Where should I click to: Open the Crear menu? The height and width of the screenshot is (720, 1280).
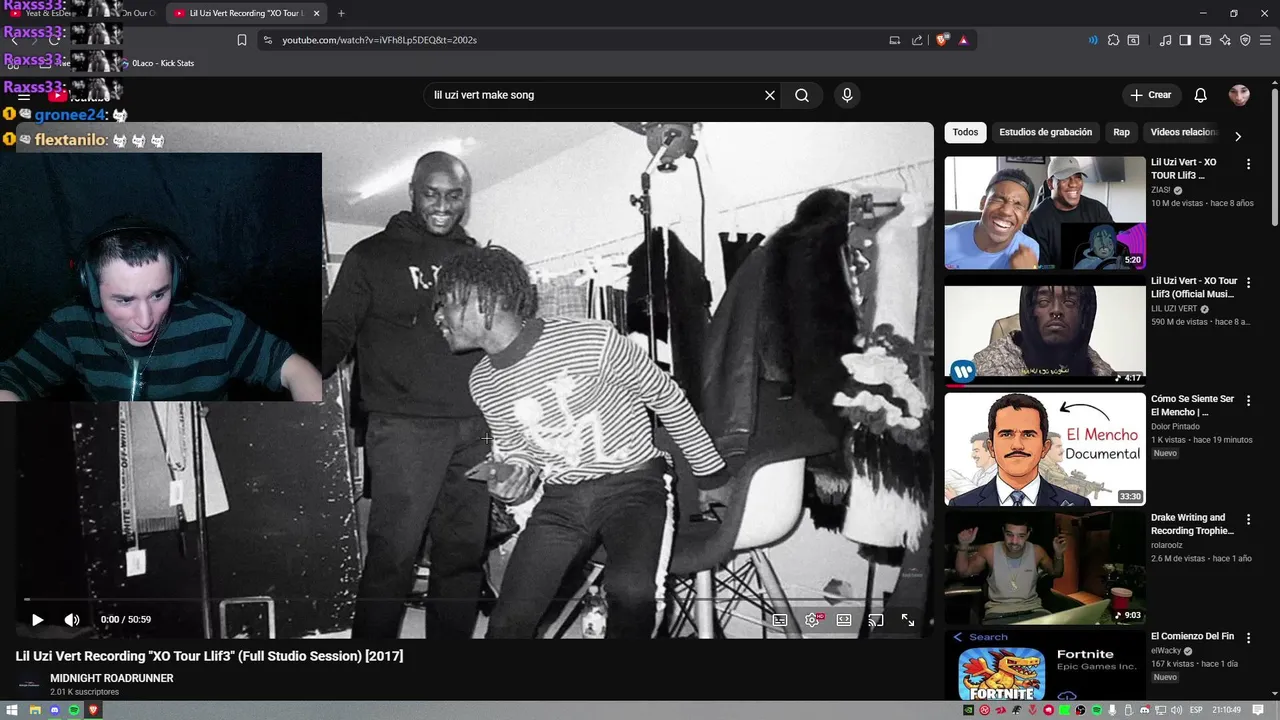pyautogui.click(x=1151, y=95)
